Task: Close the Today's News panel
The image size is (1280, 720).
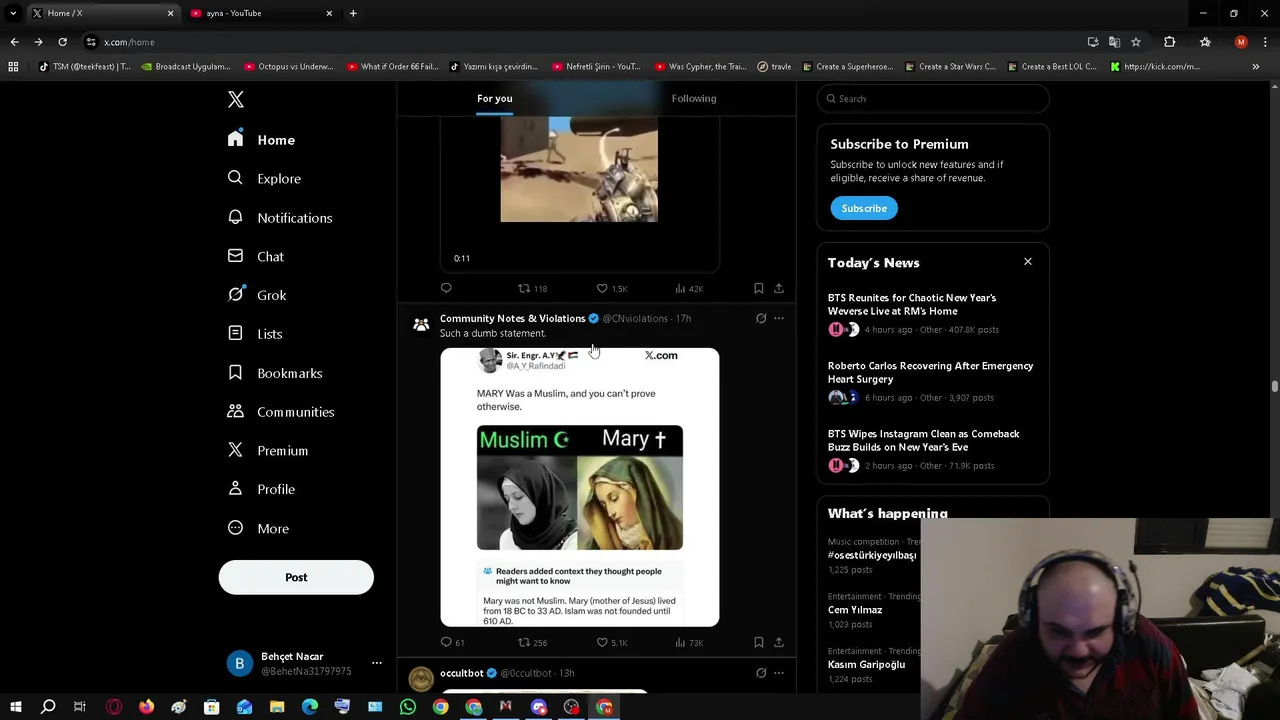Action: click(1027, 262)
